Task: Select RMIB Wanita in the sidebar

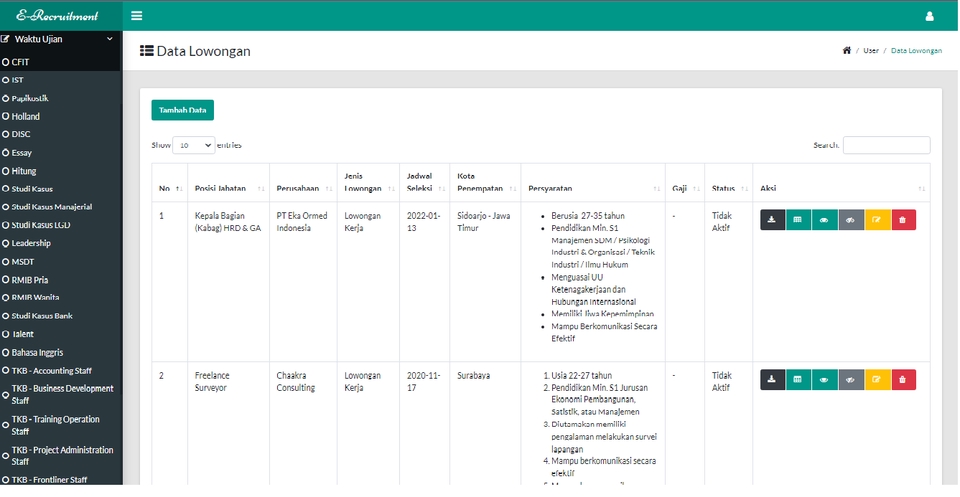Action: click(61, 297)
